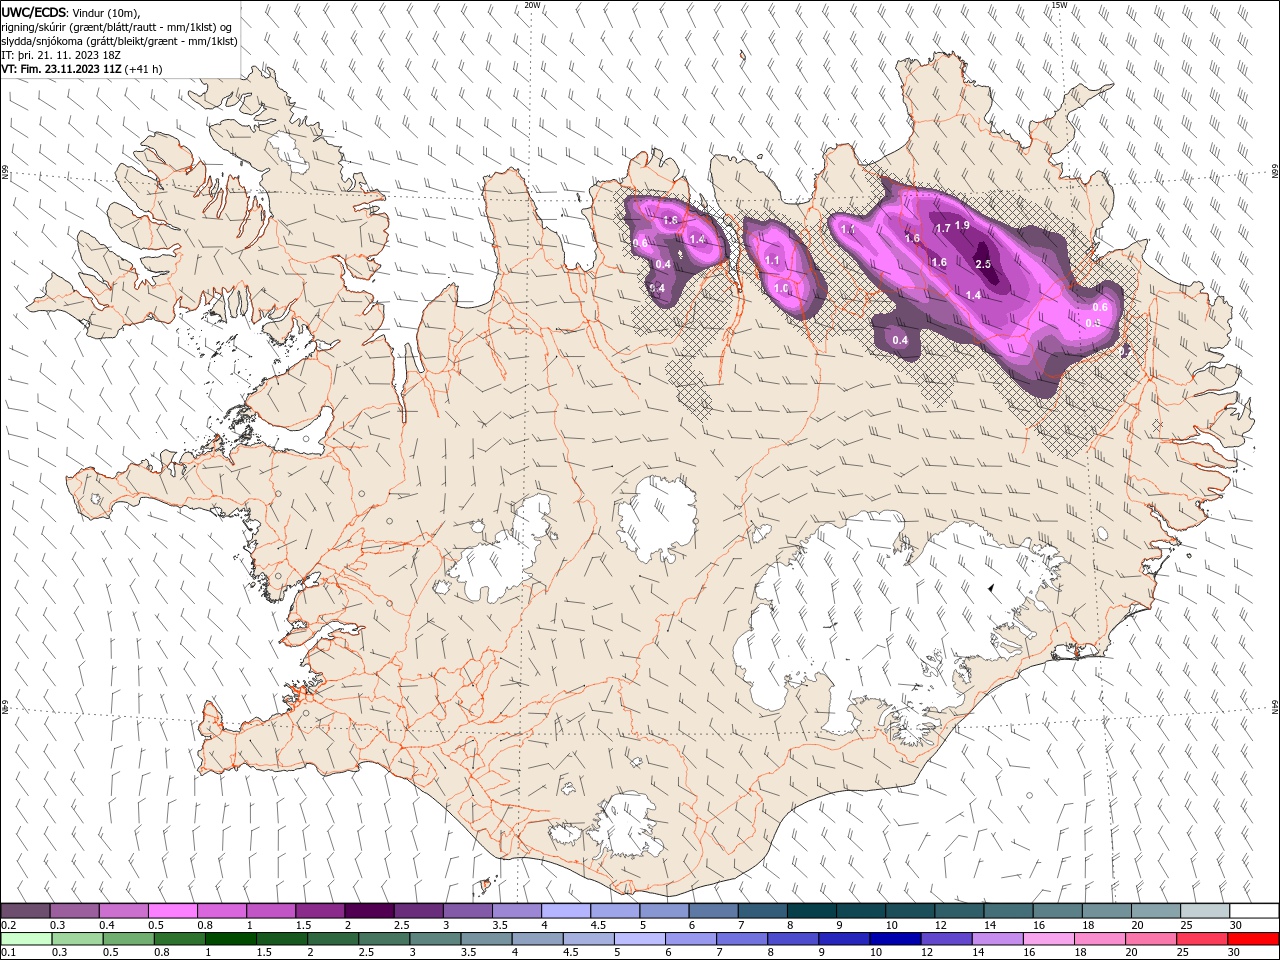Click the 0.1 label in the bottom legend row

pos(9,953)
